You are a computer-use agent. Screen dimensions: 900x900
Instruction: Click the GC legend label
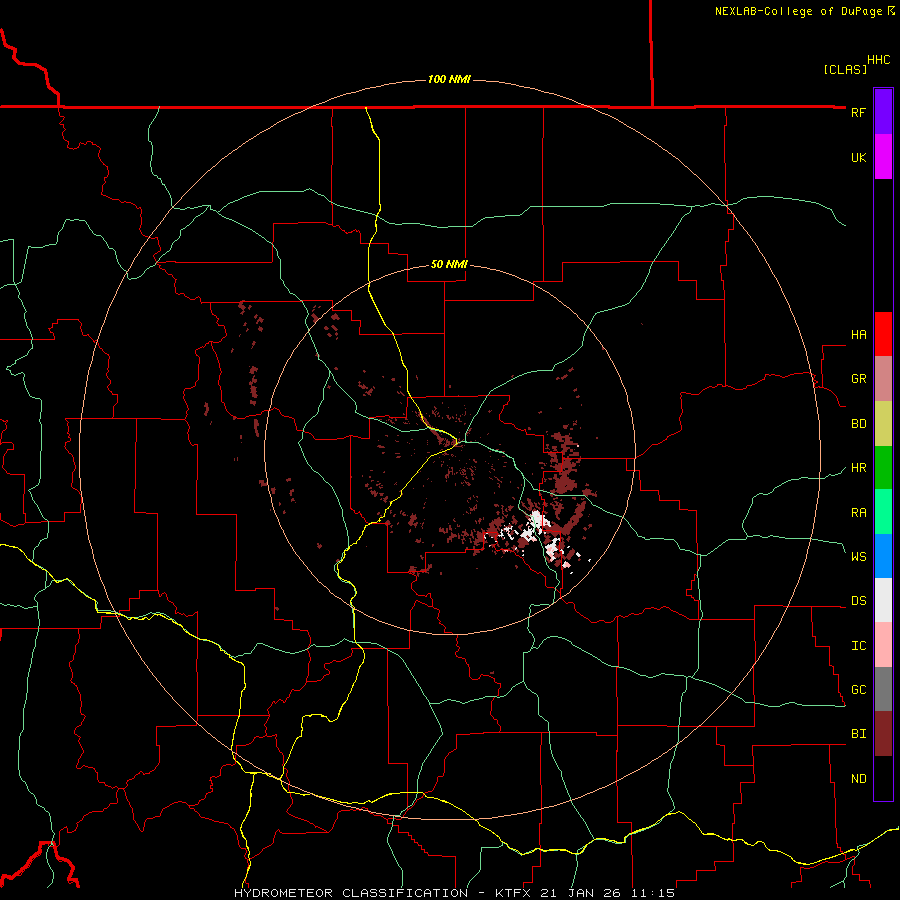pos(858,690)
